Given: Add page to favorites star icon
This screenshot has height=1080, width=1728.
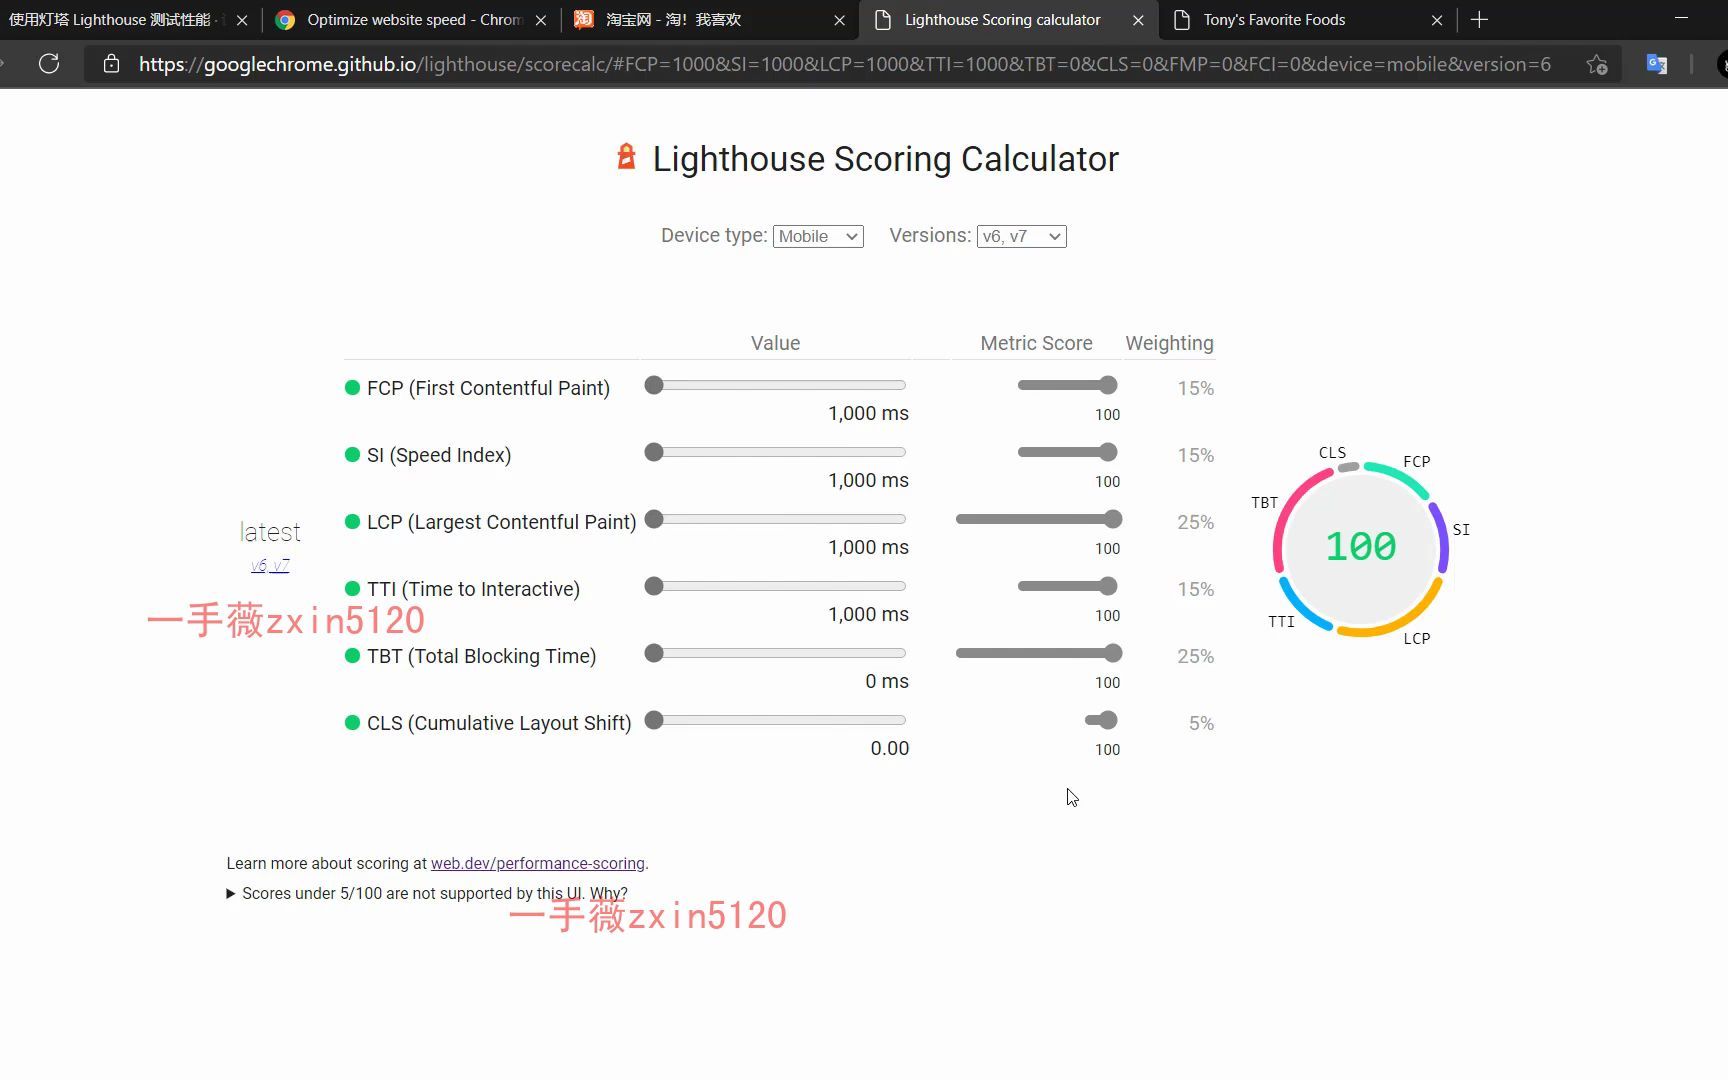Looking at the screenshot, I should click(x=1597, y=64).
